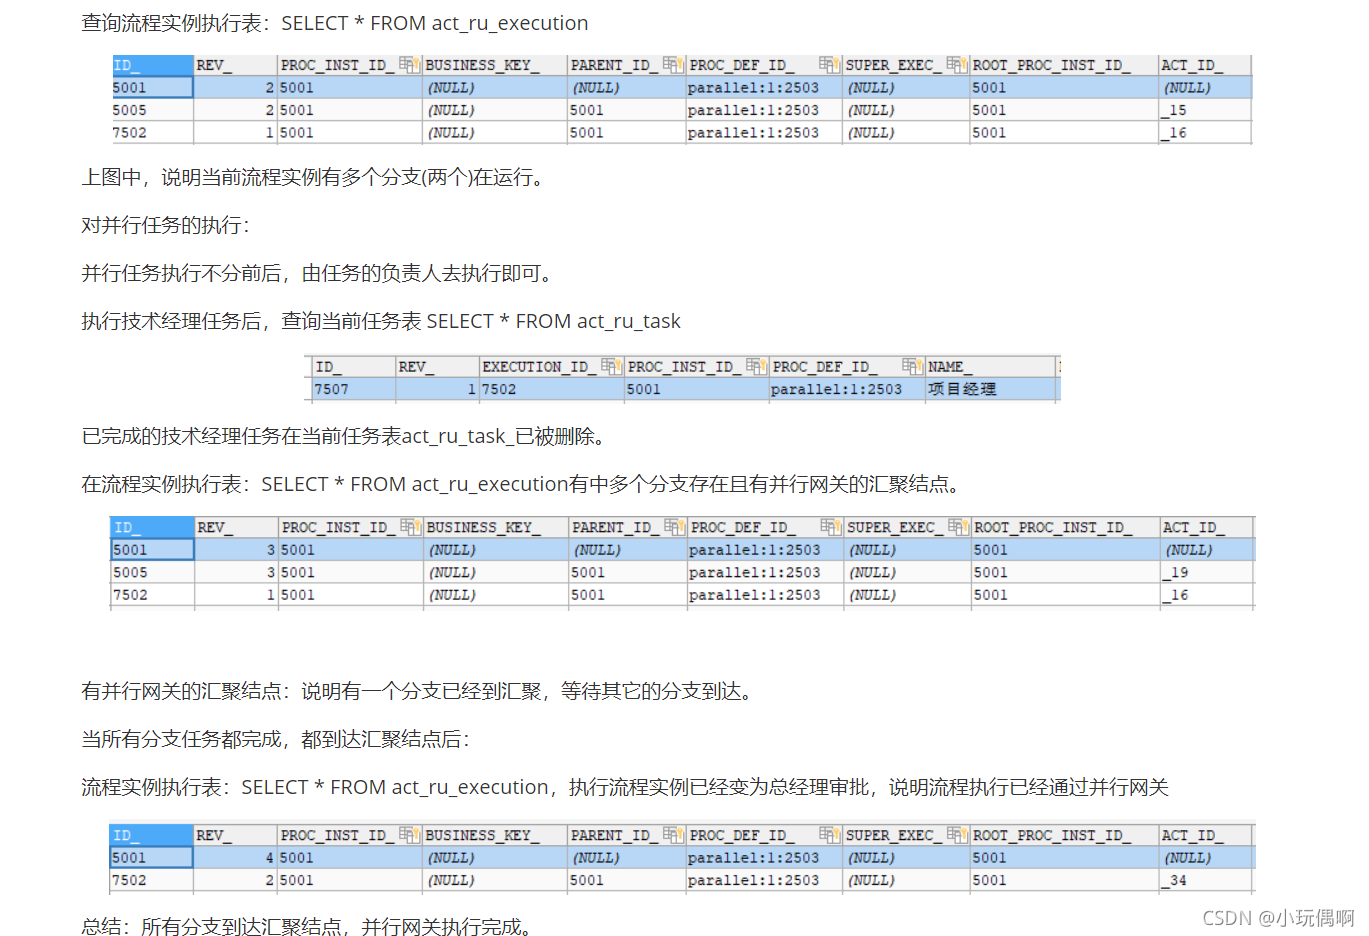
Task: Select the ACT_ID_ cell showing _15
Action: 1205,110
